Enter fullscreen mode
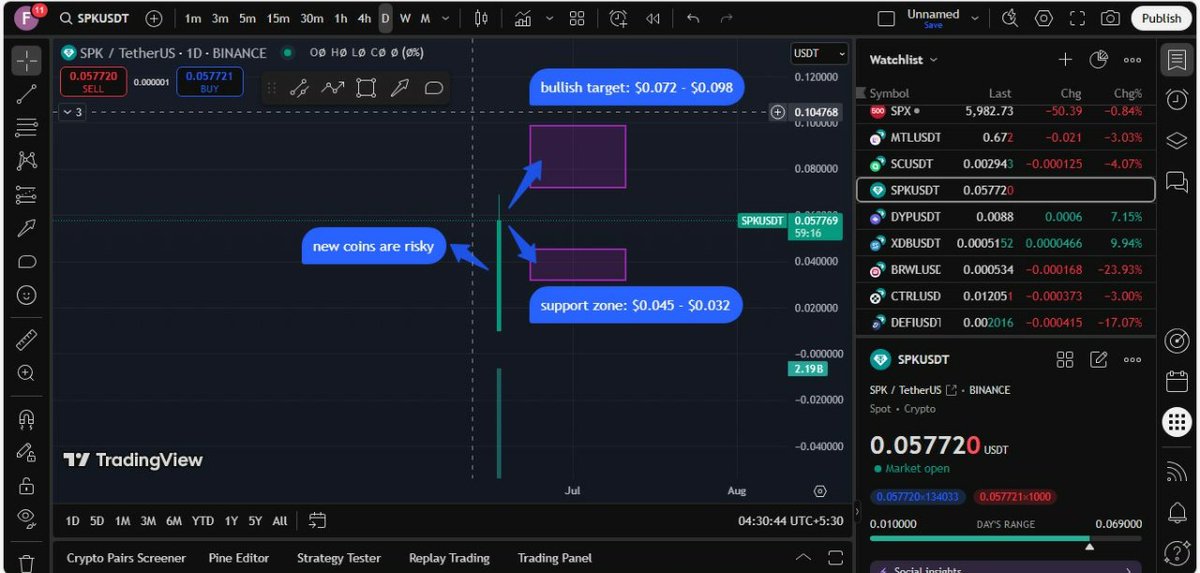Image resolution: width=1200 pixels, height=573 pixels. click(x=1077, y=18)
